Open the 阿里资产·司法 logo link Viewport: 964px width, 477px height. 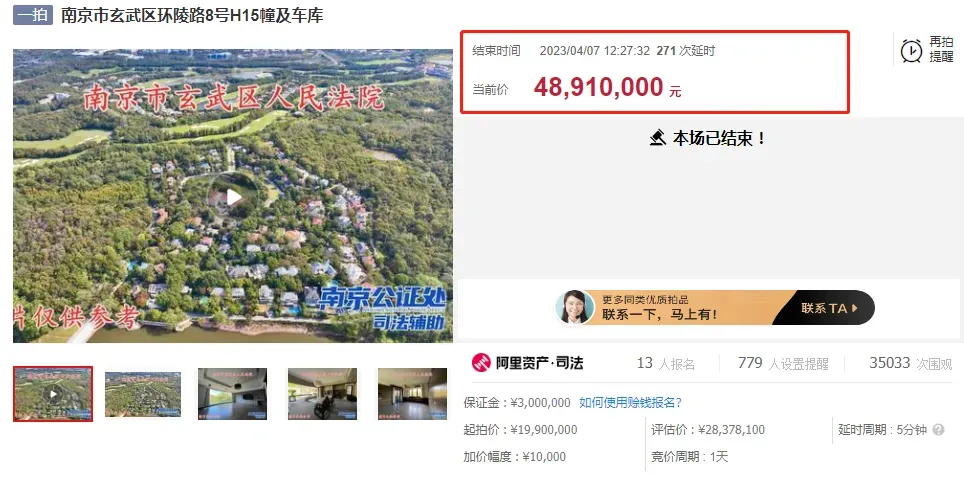point(527,363)
